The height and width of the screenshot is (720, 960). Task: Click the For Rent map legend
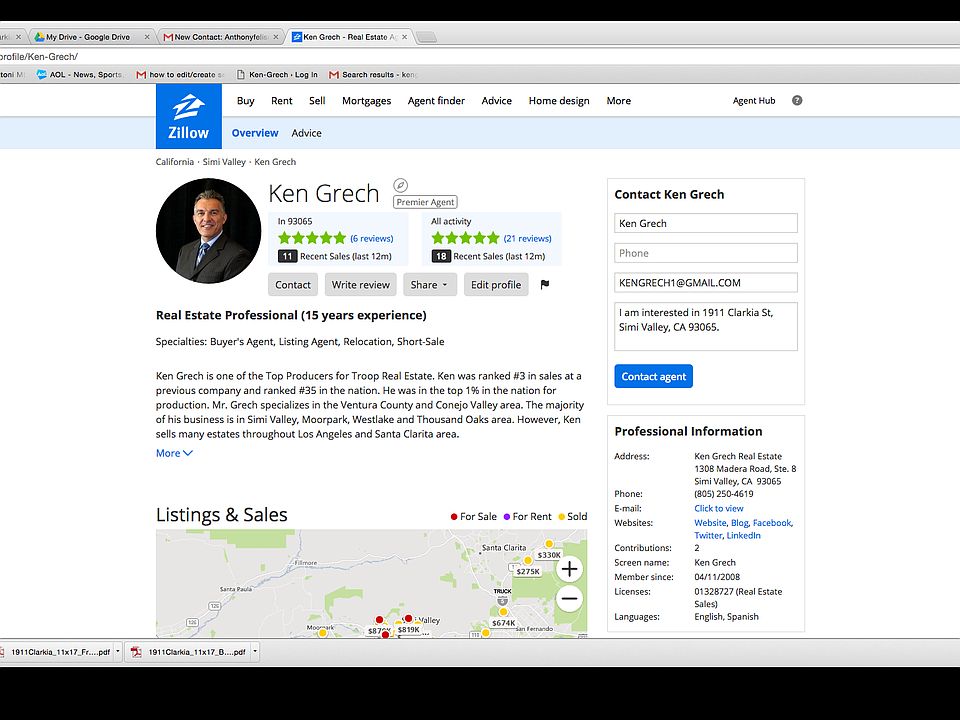(527, 517)
